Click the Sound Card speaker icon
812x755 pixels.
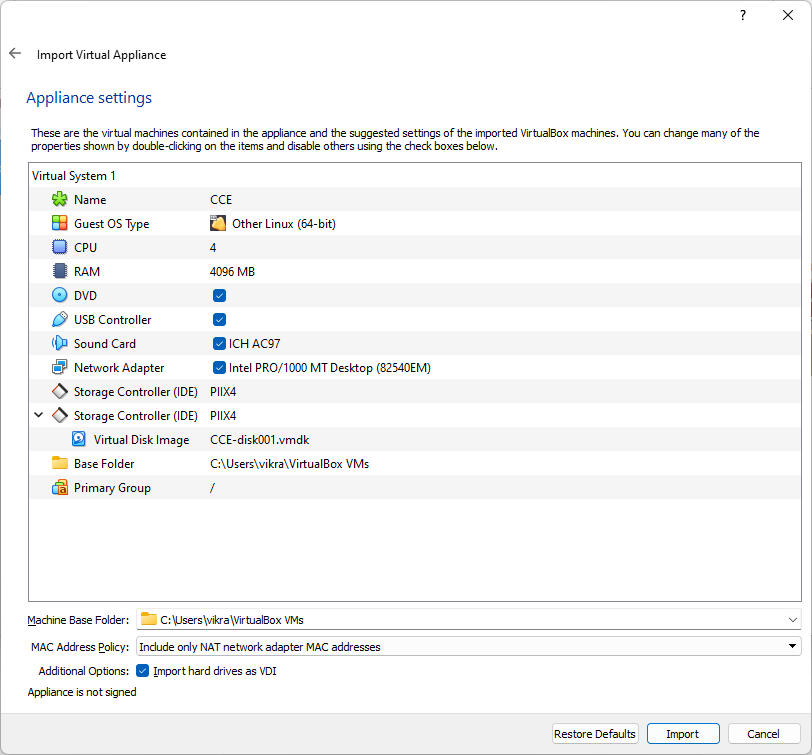(59, 343)
